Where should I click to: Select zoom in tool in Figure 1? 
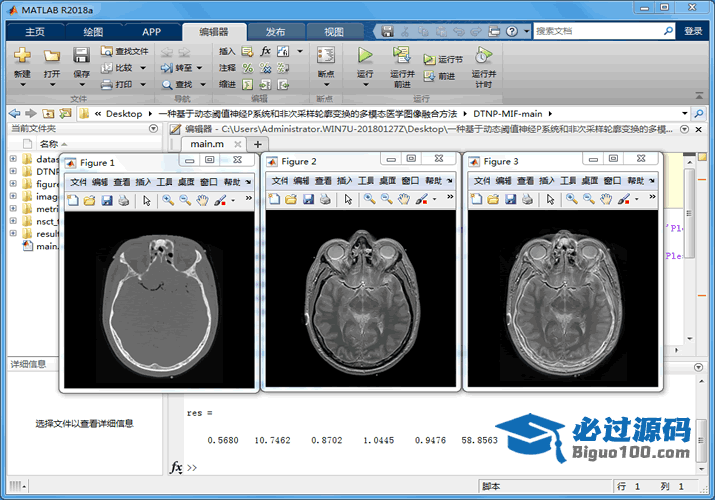(x=168, y=200)
